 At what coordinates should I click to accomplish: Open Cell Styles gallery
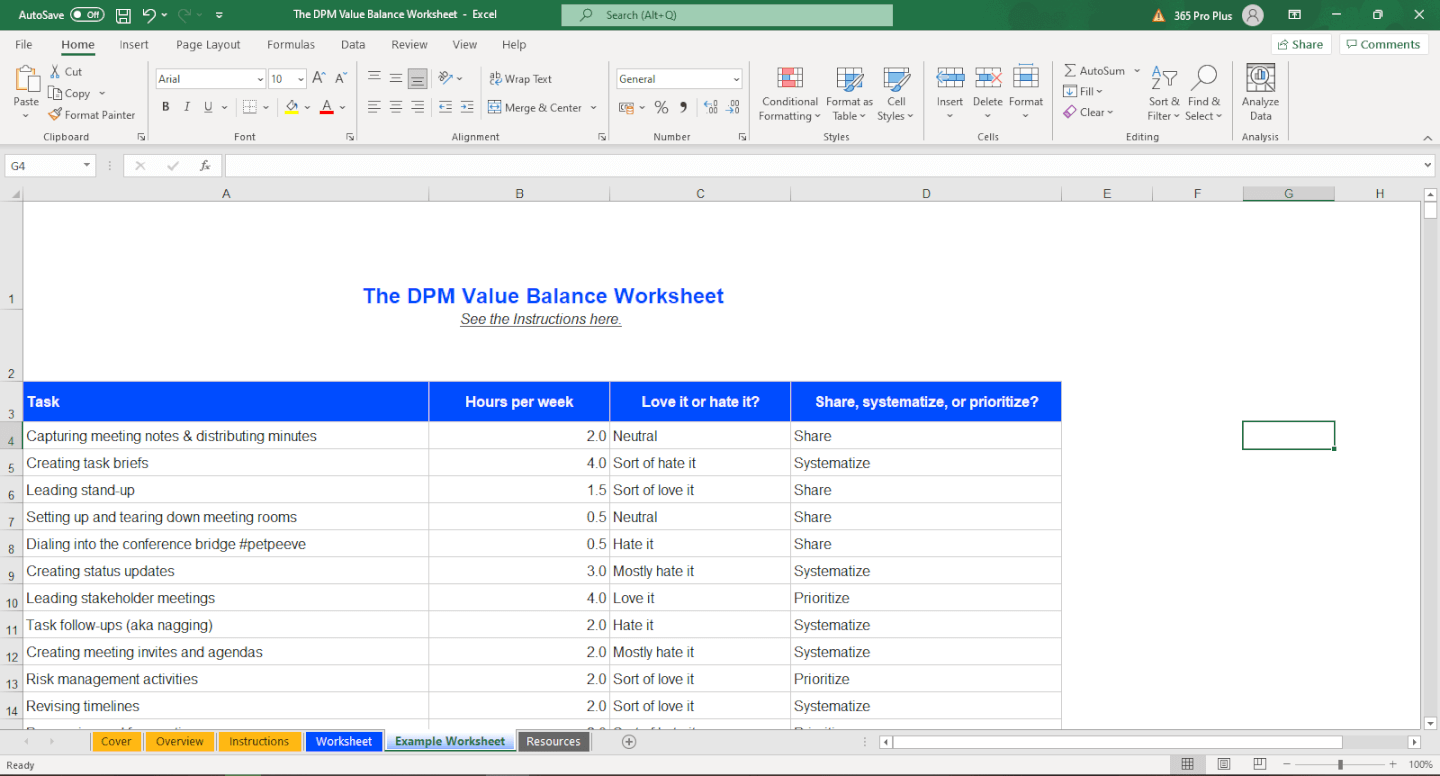pos(896,94)
